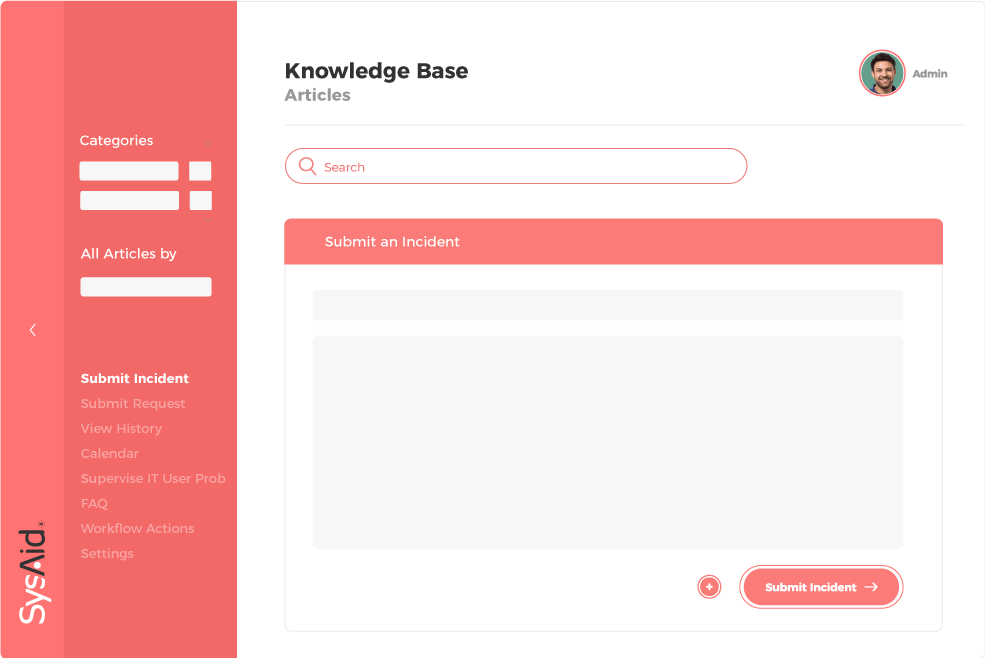Image resolution: width=985 pixels, height=658 pixels.
Task: Open View History in sidebar menu
Action: click(x=121, y=429)
